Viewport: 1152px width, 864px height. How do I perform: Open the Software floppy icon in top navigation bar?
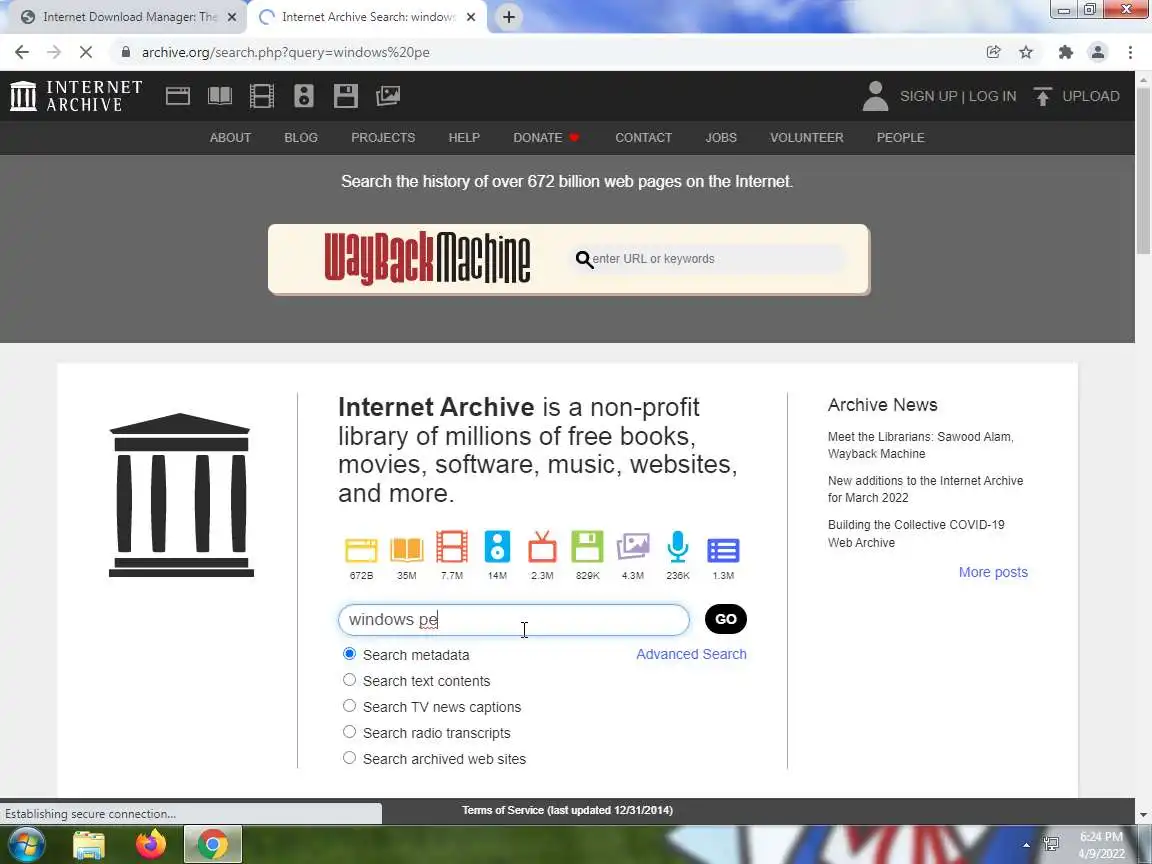[345, 96]
